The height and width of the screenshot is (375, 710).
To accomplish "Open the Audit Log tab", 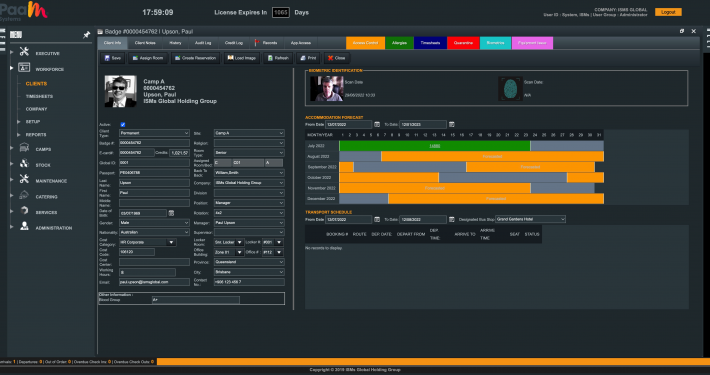I will coord(203,43).
